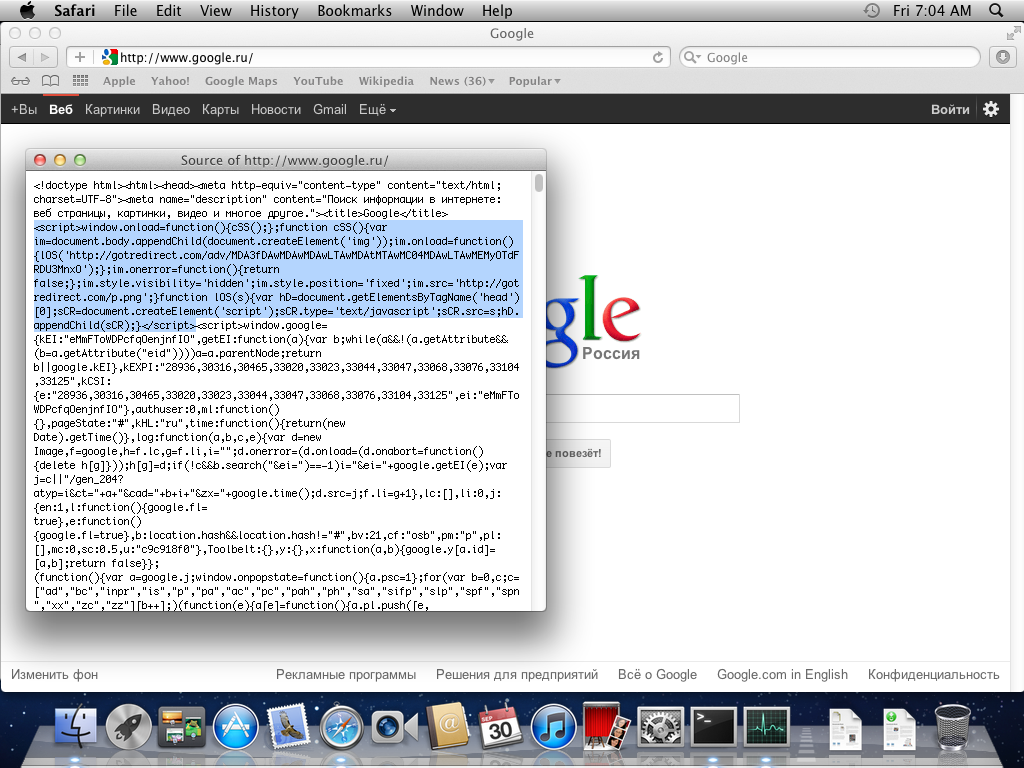Click the Safari forward navigation arrow
Screen dimensions: 1024x768
tap(45, 57)
